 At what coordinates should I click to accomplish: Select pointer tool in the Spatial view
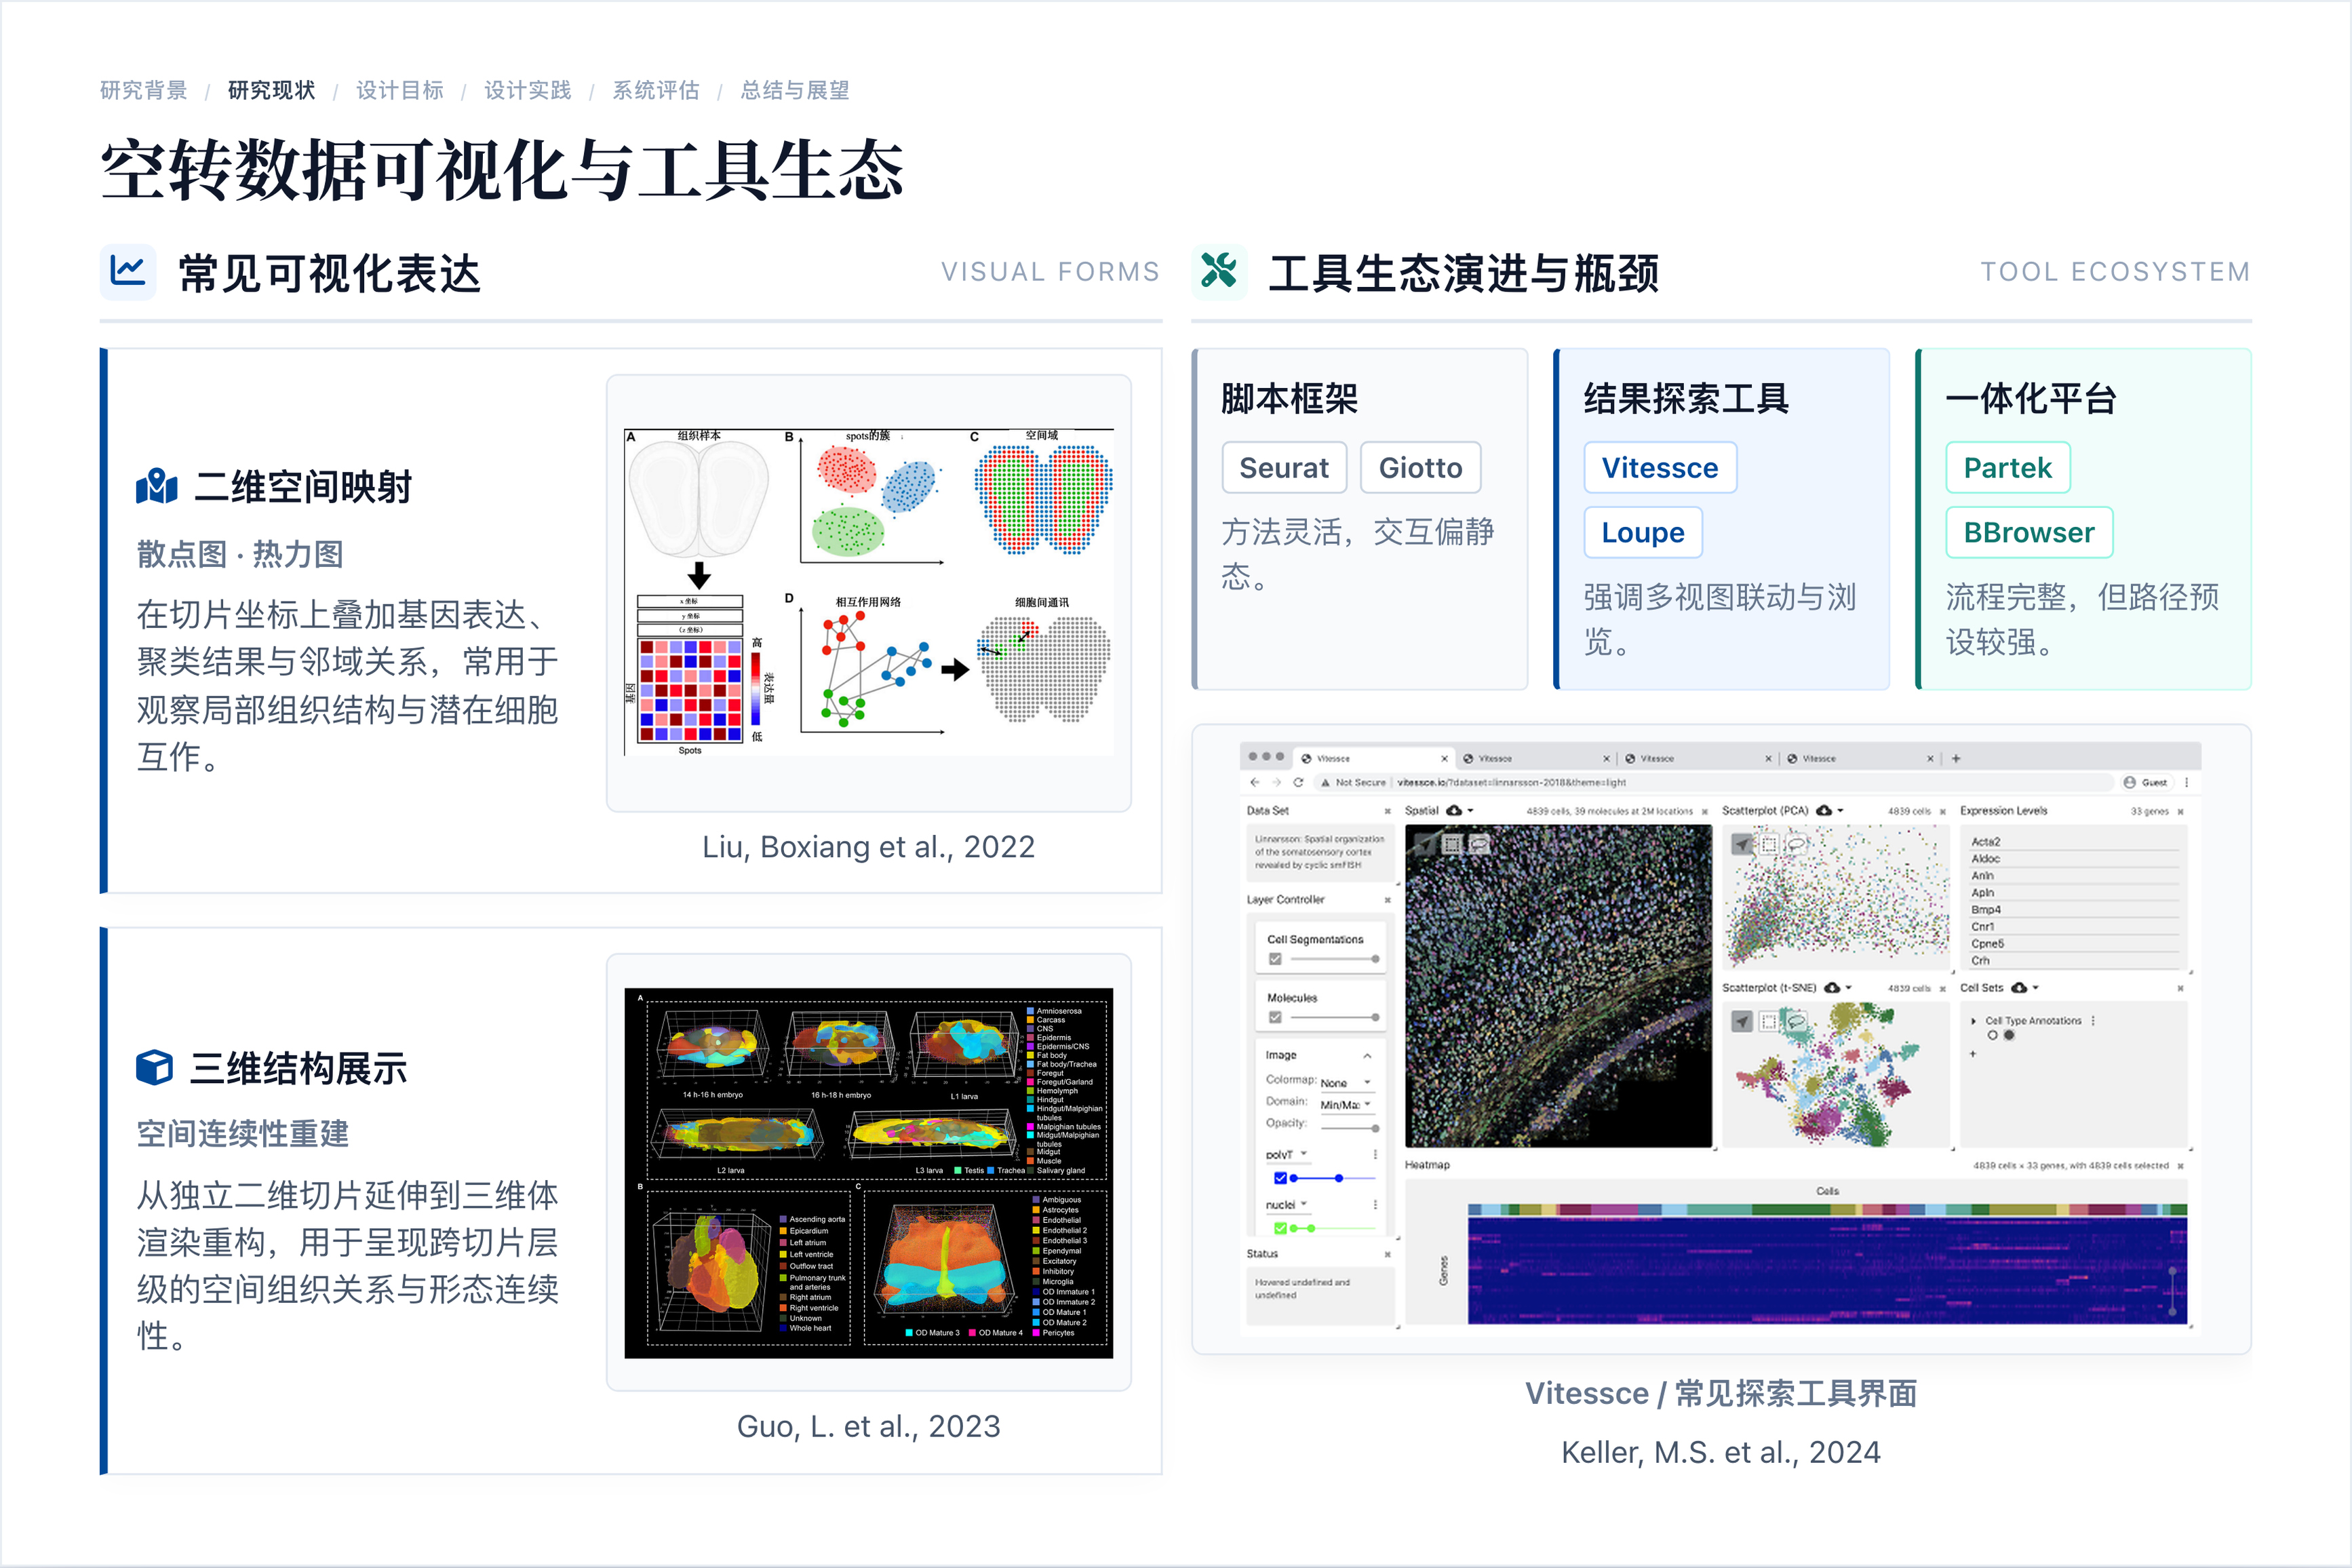[1424, 844]
